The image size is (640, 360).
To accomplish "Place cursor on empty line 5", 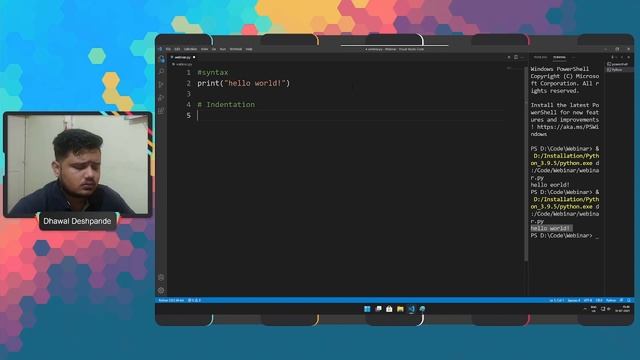I will pyautogui.click(x=350, y=116).
